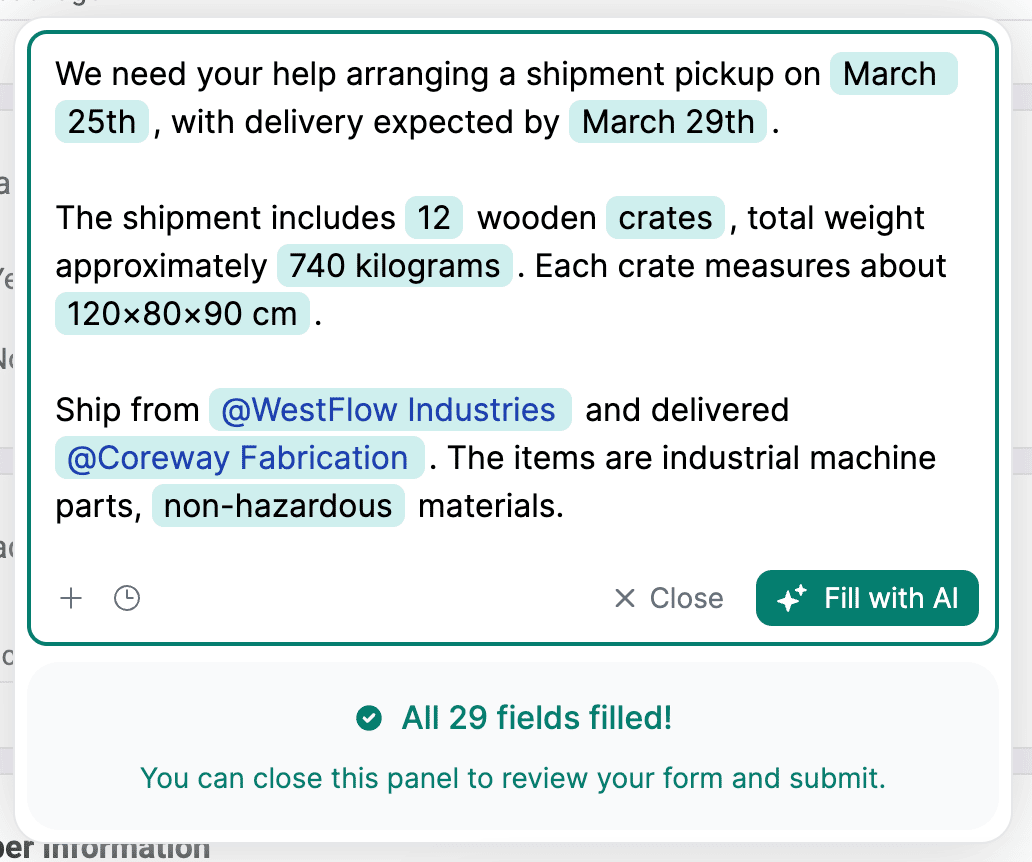This screenshot has height=862, width=1032.
Task: Click the review your form and submit notice
Action: tap(513, 778)
